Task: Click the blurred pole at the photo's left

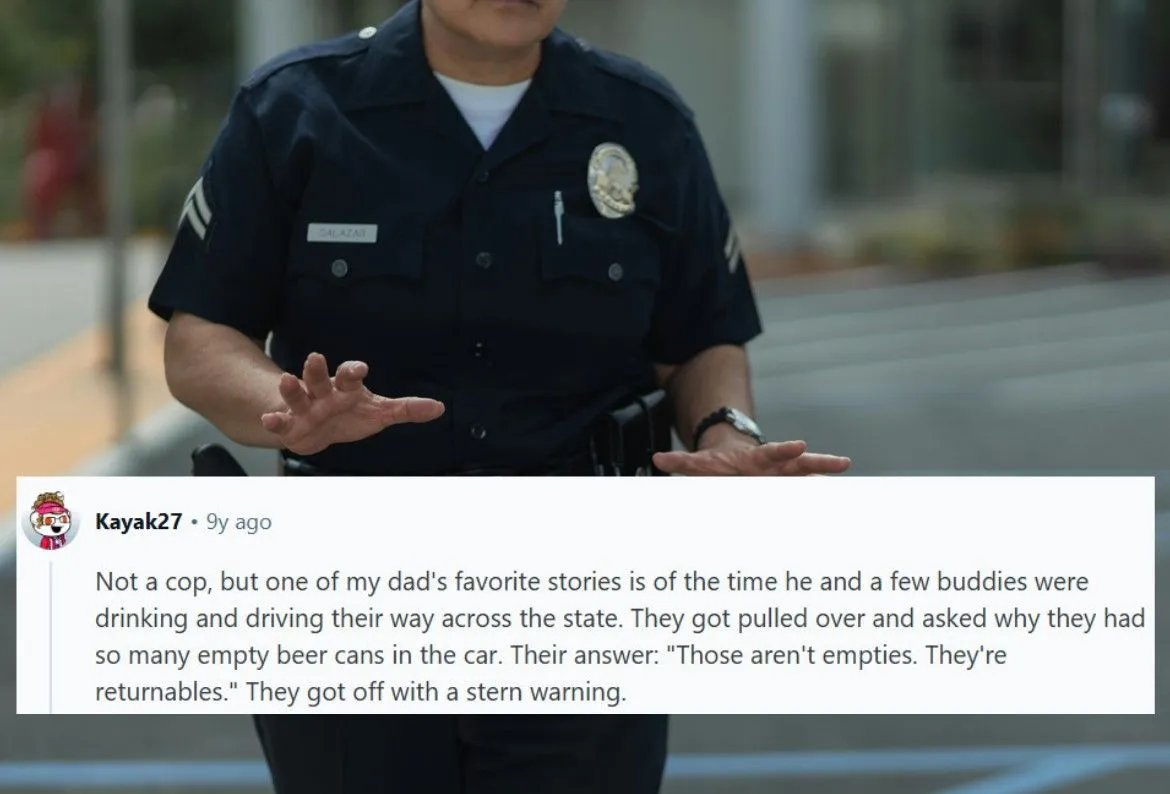Action: [x=114, y=187]
